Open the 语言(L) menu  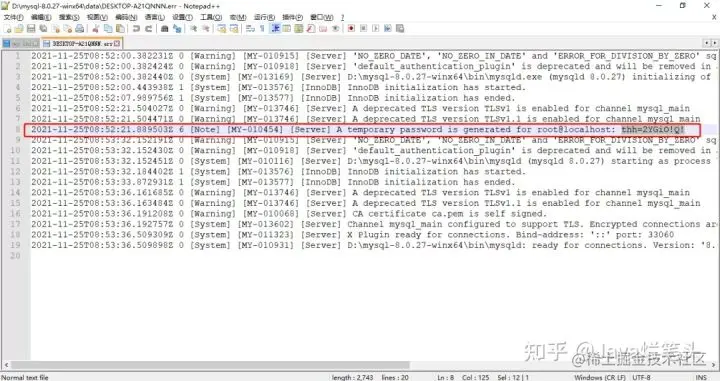tap(154, 17)
